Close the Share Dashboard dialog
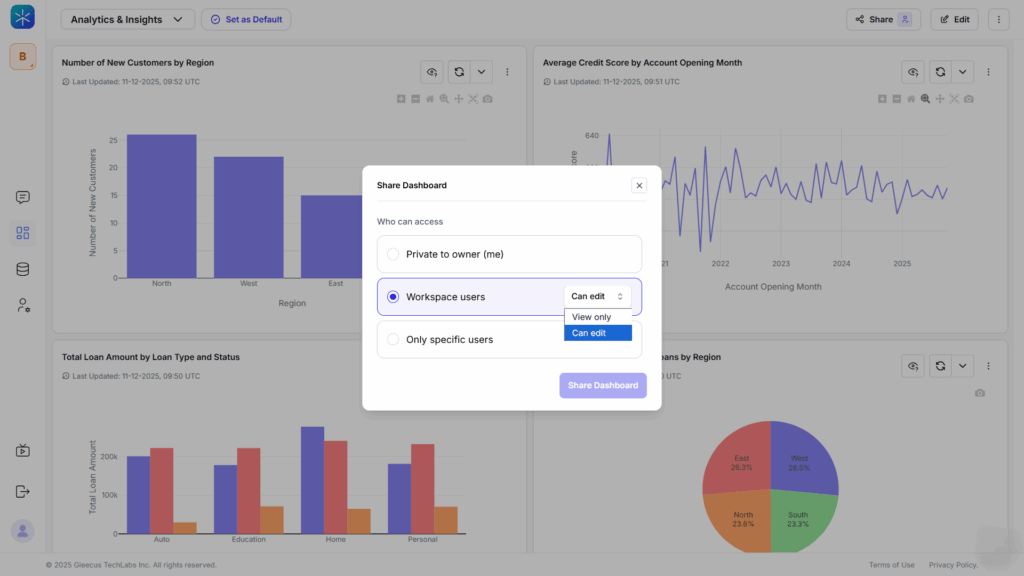The image size is (1024, 576). tap(639, 185)
